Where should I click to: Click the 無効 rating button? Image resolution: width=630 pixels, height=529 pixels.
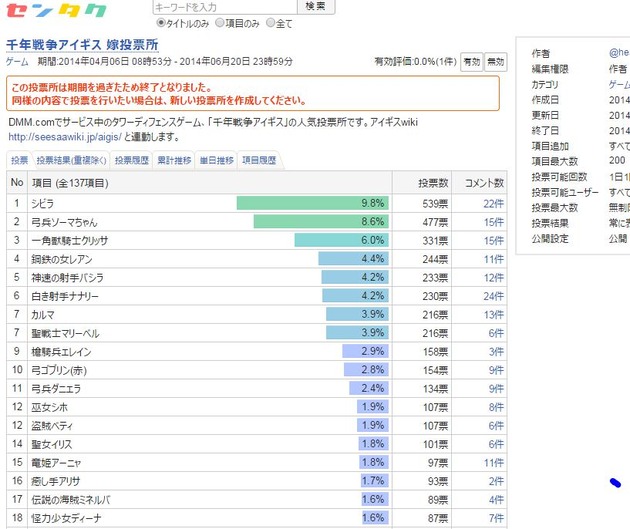[495, 62]
